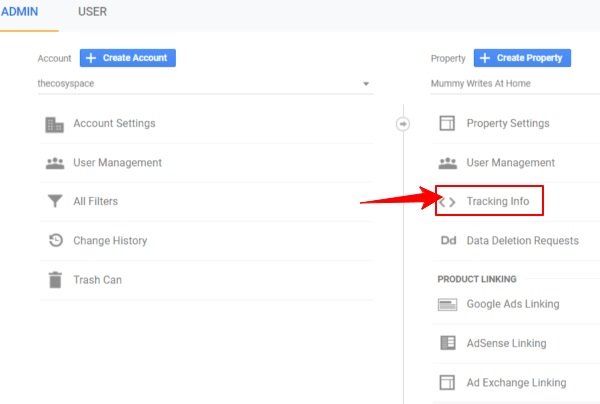The image size is (600, 404).
Task: Click the AdSense Linking icon
Action: pyautogui.click(x=448, y=343)
